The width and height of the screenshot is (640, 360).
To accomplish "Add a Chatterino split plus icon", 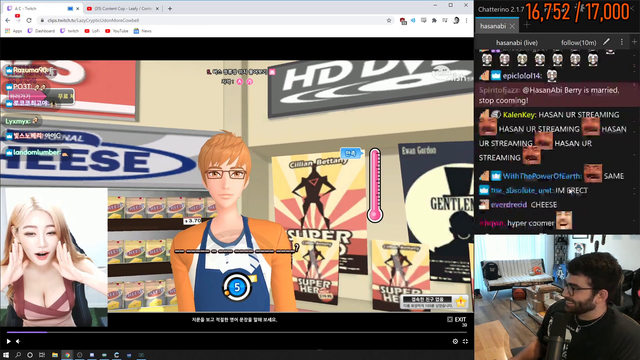I will click(x=634, y=42).
